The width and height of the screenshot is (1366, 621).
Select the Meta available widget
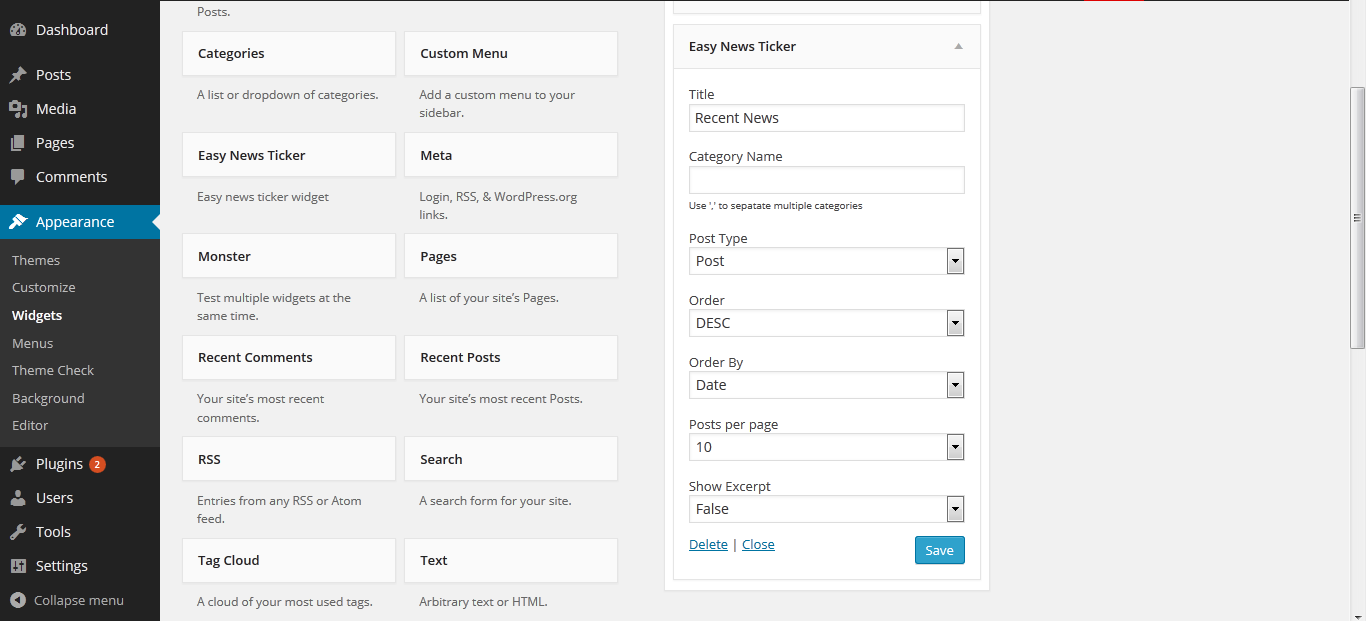(511, 155)
